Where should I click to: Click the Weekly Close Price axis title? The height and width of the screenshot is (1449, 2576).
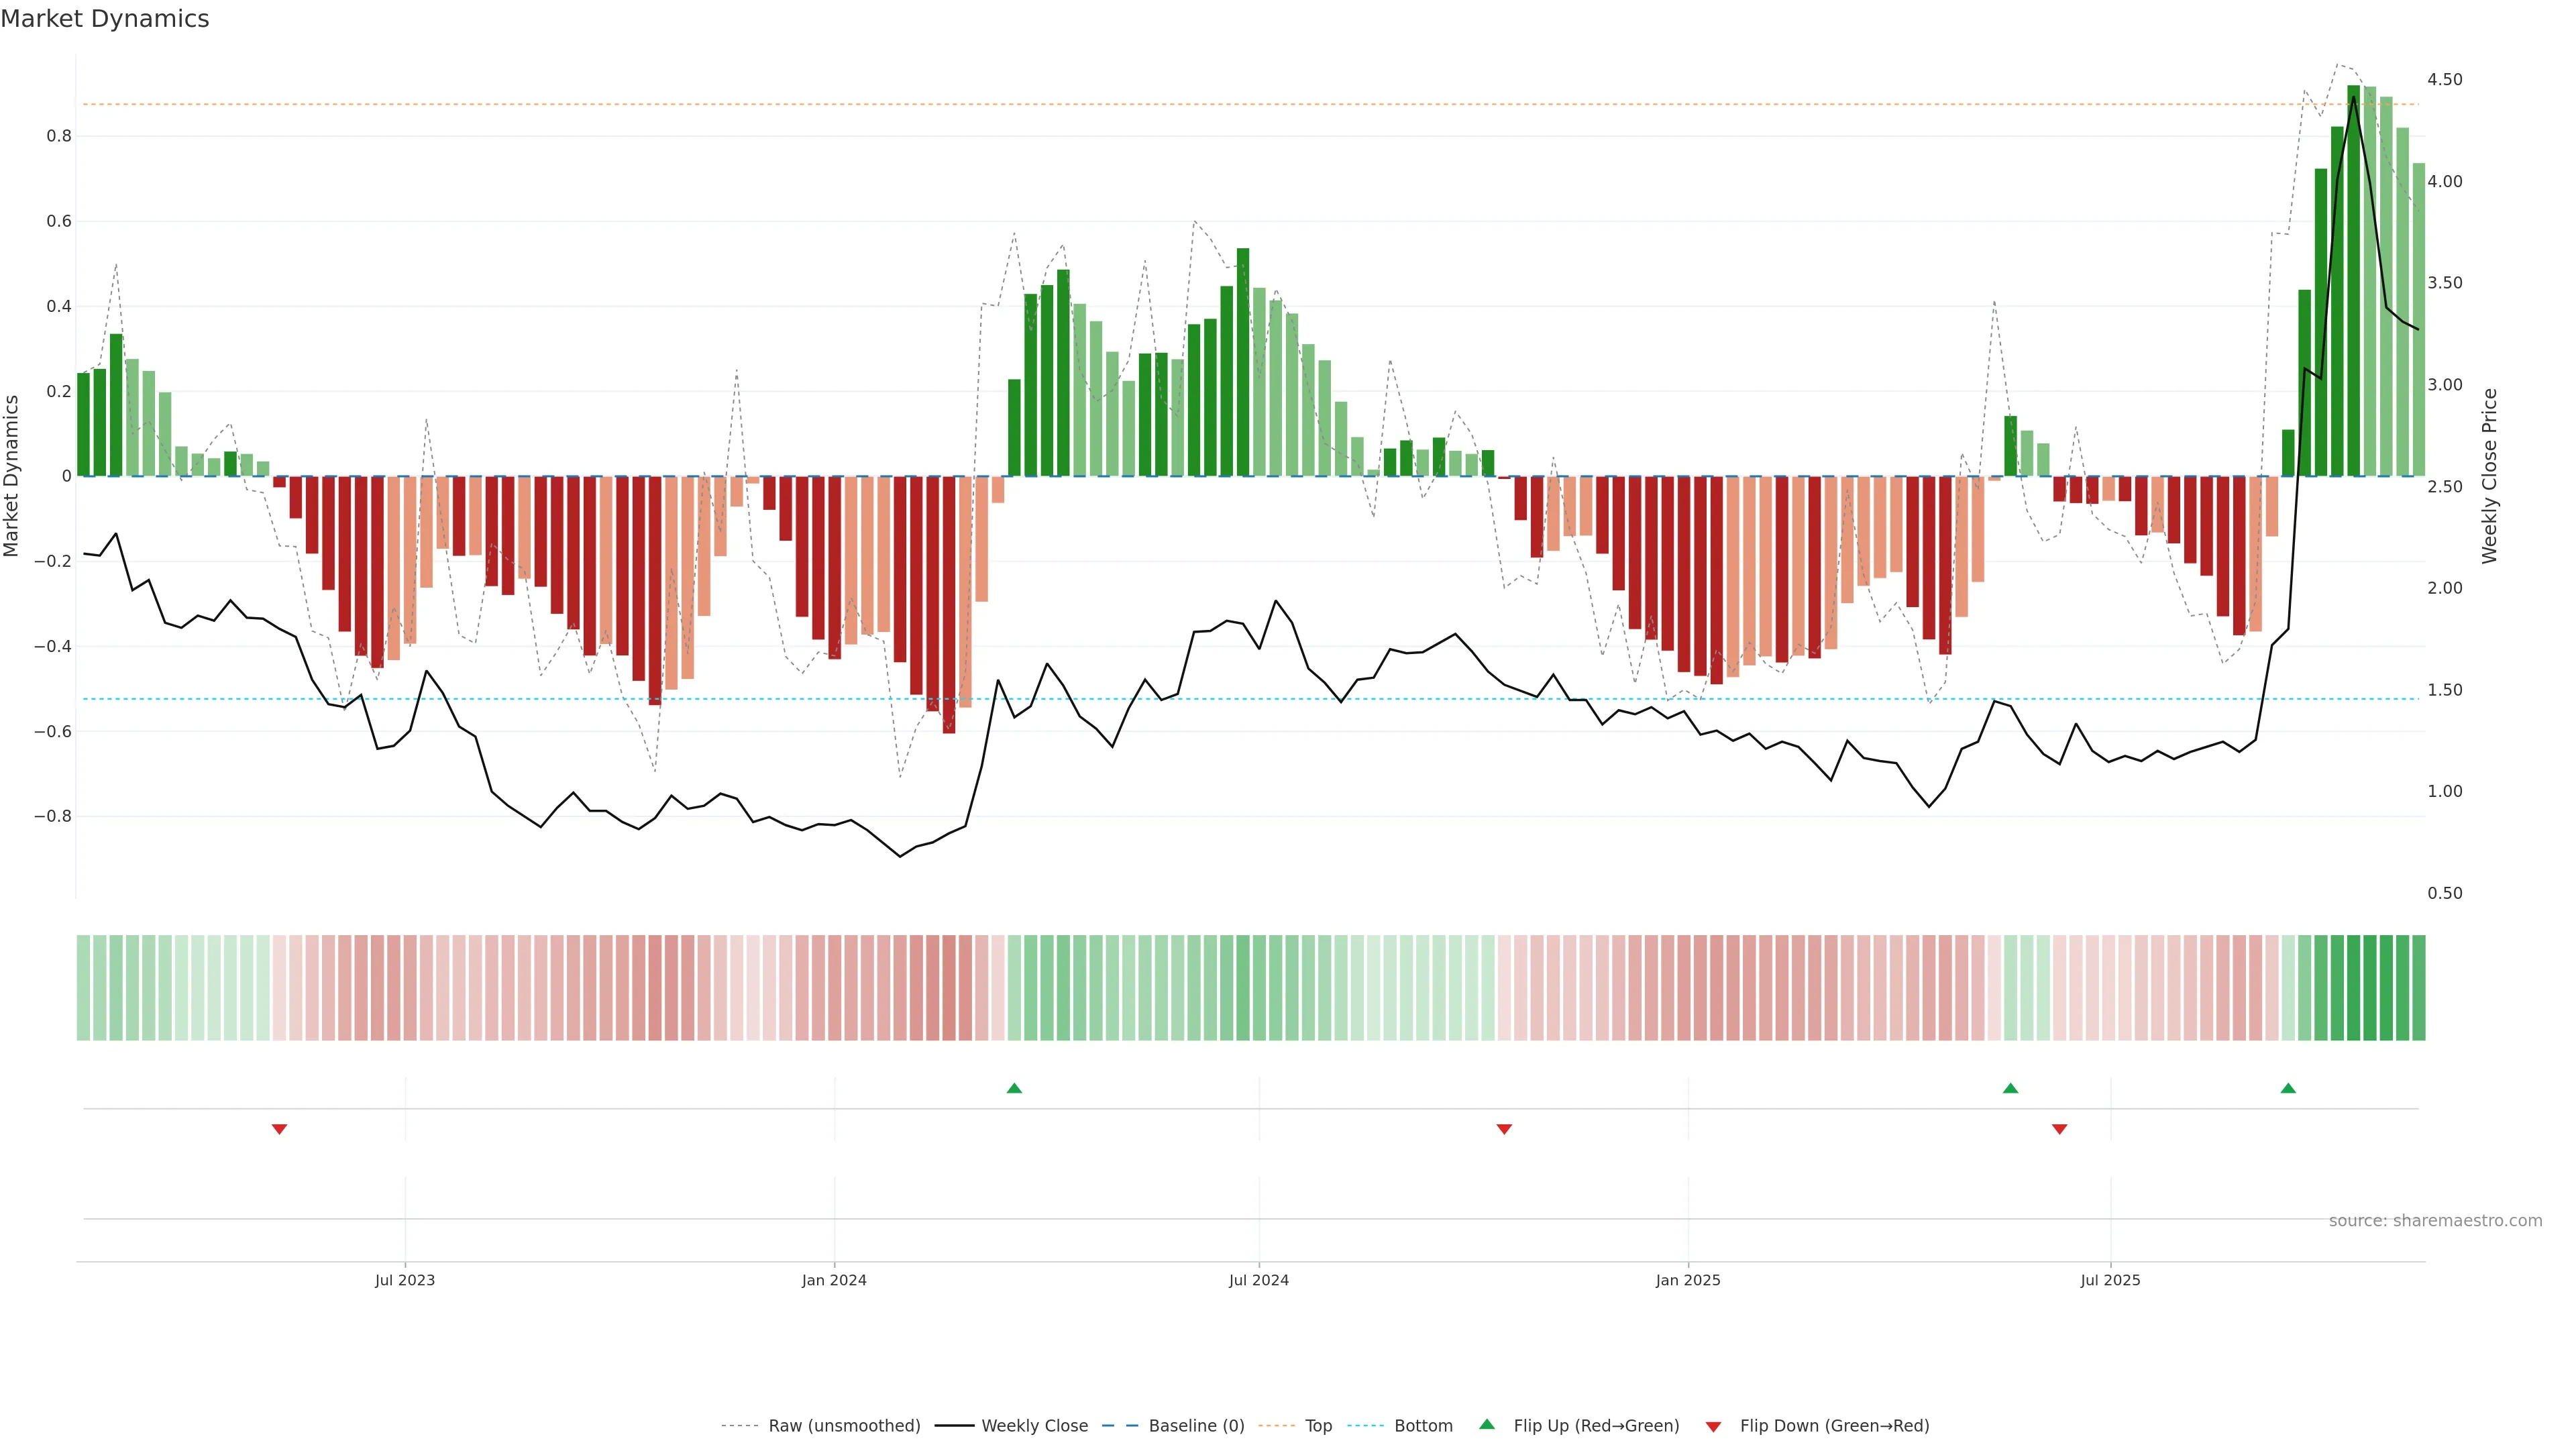(x=2489, y=476)
